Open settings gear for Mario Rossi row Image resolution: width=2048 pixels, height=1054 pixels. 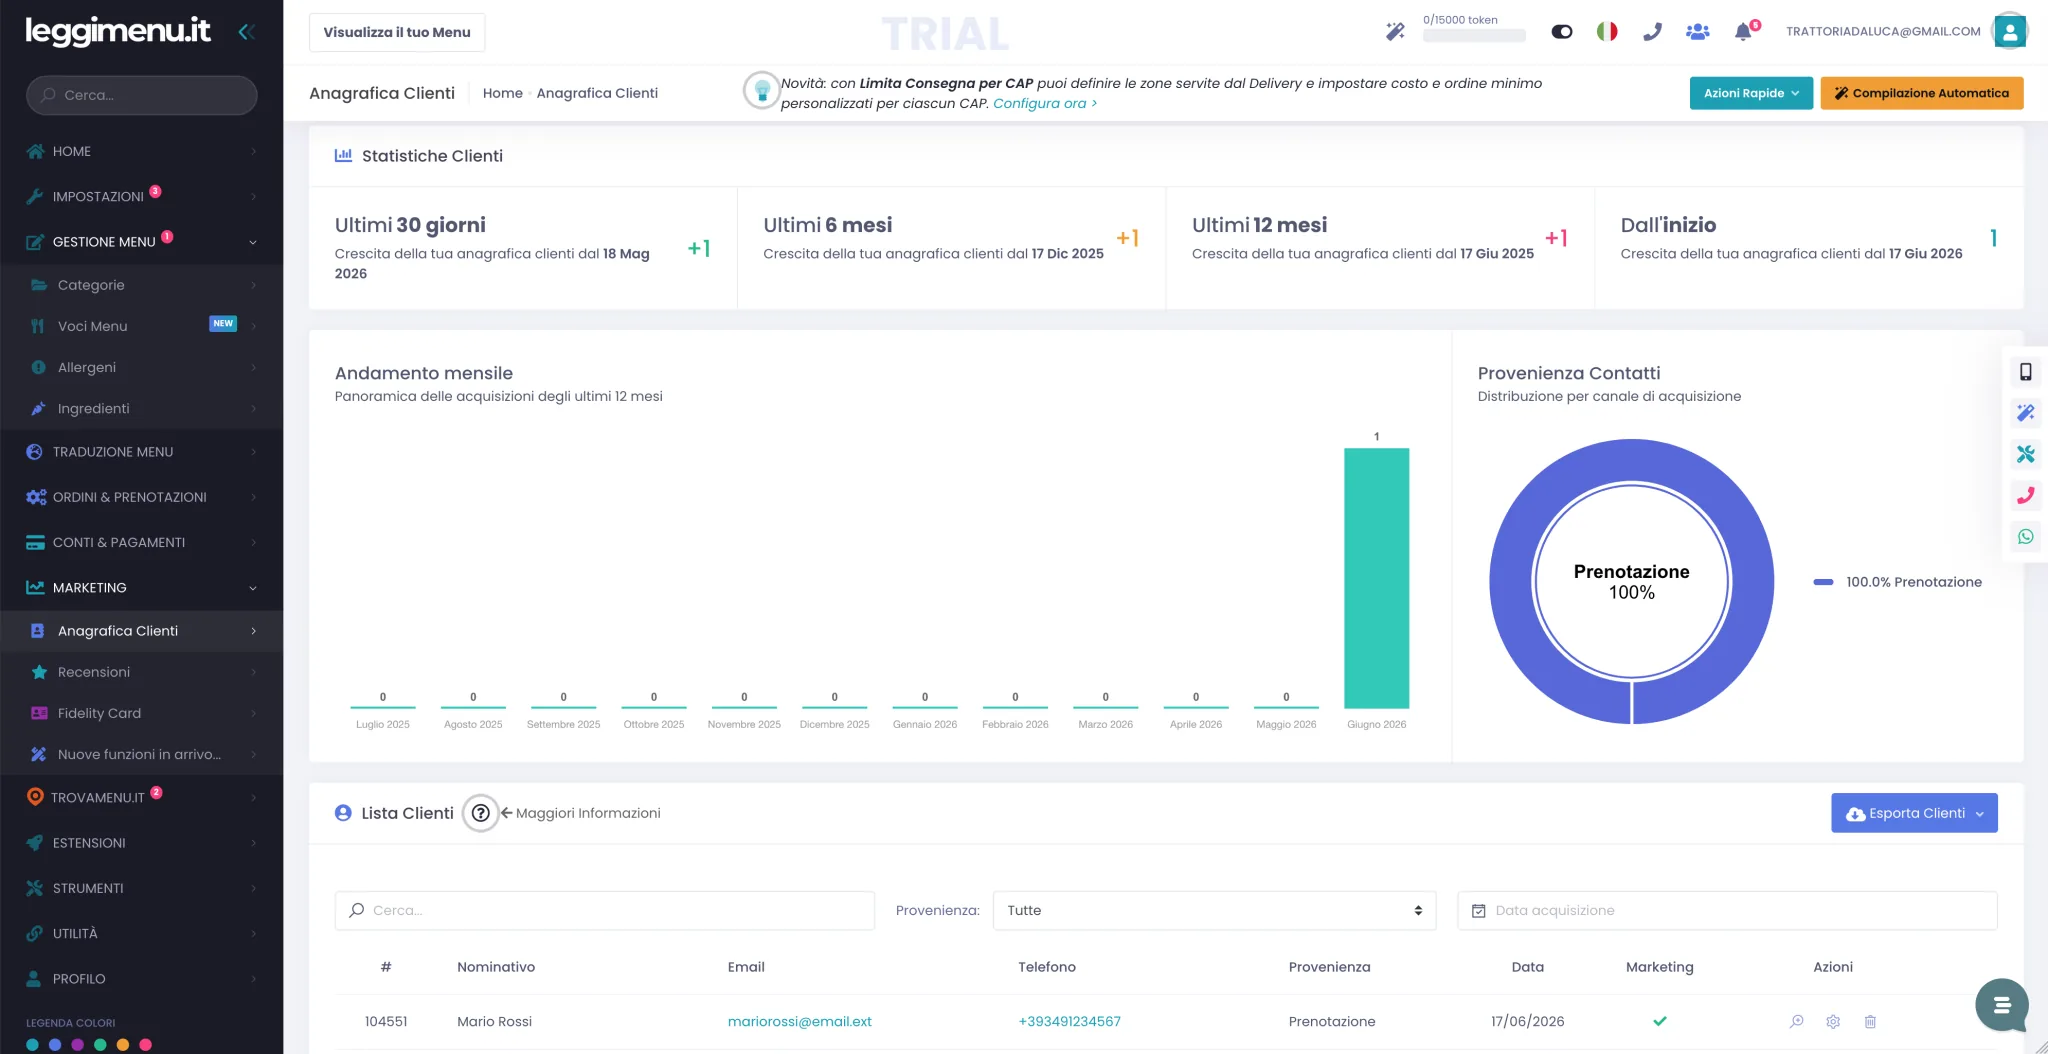click(x=1833, y=1021)
